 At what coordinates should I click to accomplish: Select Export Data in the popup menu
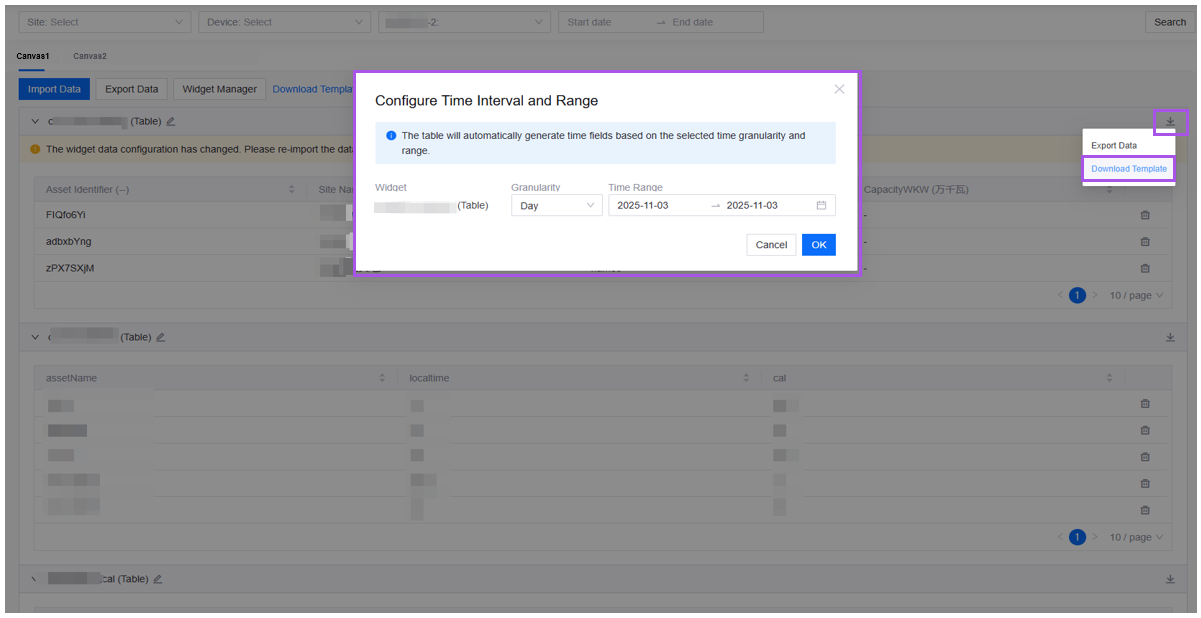point(1113,146)
